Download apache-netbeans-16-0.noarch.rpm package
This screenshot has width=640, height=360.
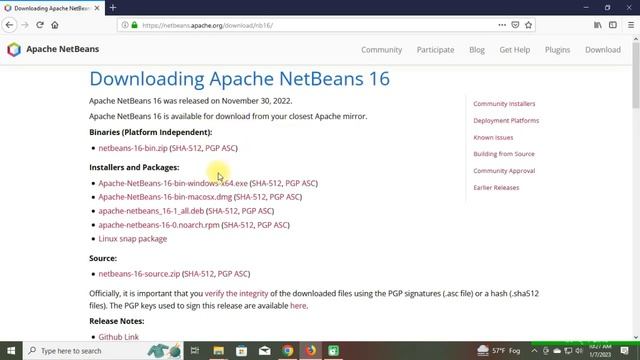coord(159,225)
